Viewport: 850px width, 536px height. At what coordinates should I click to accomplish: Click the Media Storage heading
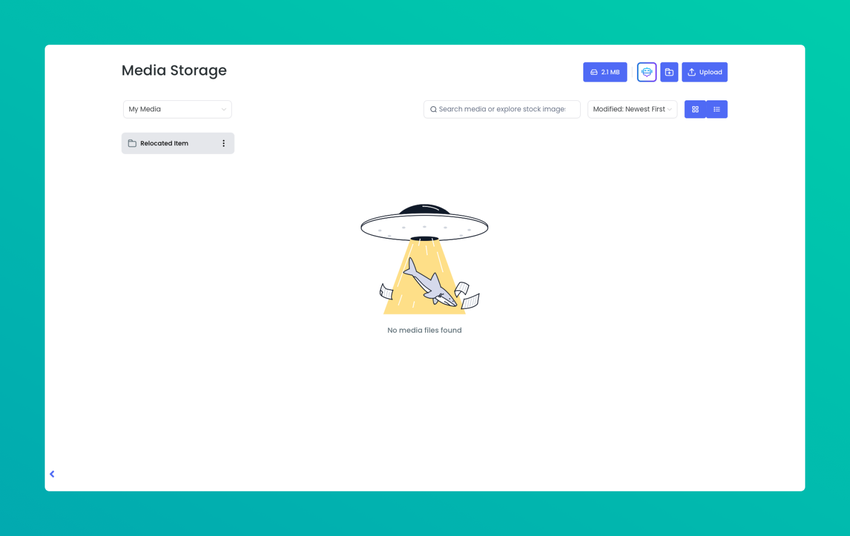pos(174,70)
